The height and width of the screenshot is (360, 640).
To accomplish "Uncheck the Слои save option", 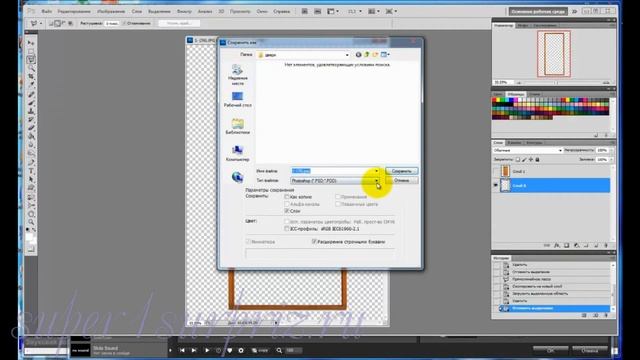I will 287,211.
